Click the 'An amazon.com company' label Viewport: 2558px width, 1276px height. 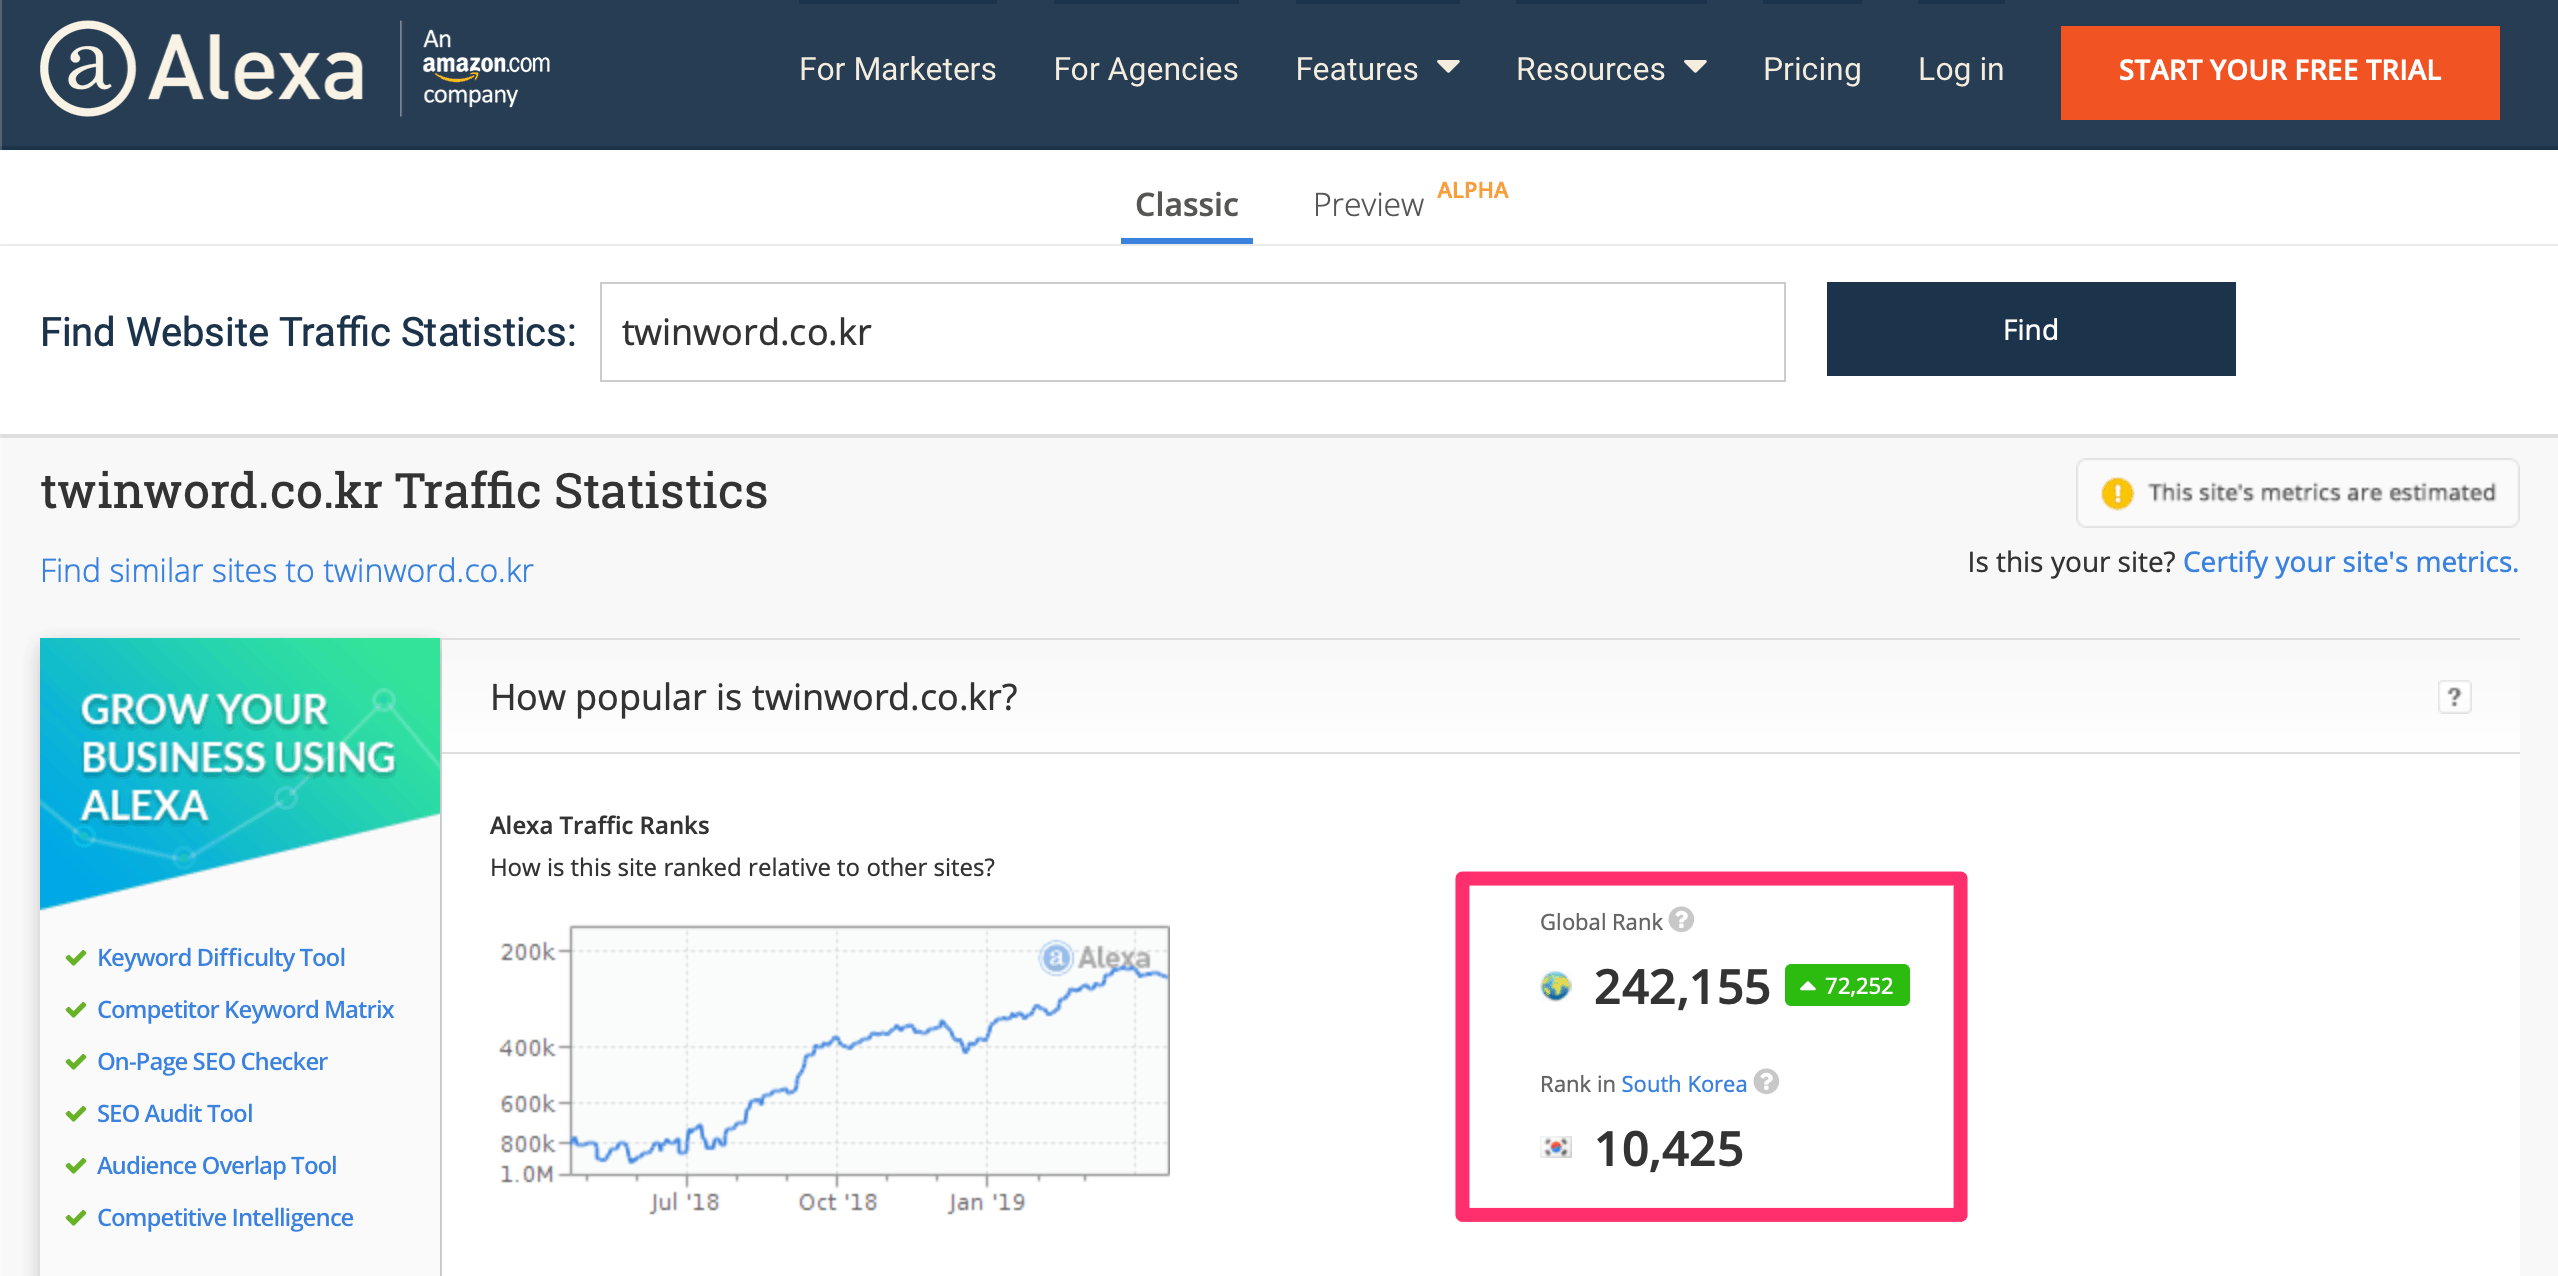pos(486,67)
